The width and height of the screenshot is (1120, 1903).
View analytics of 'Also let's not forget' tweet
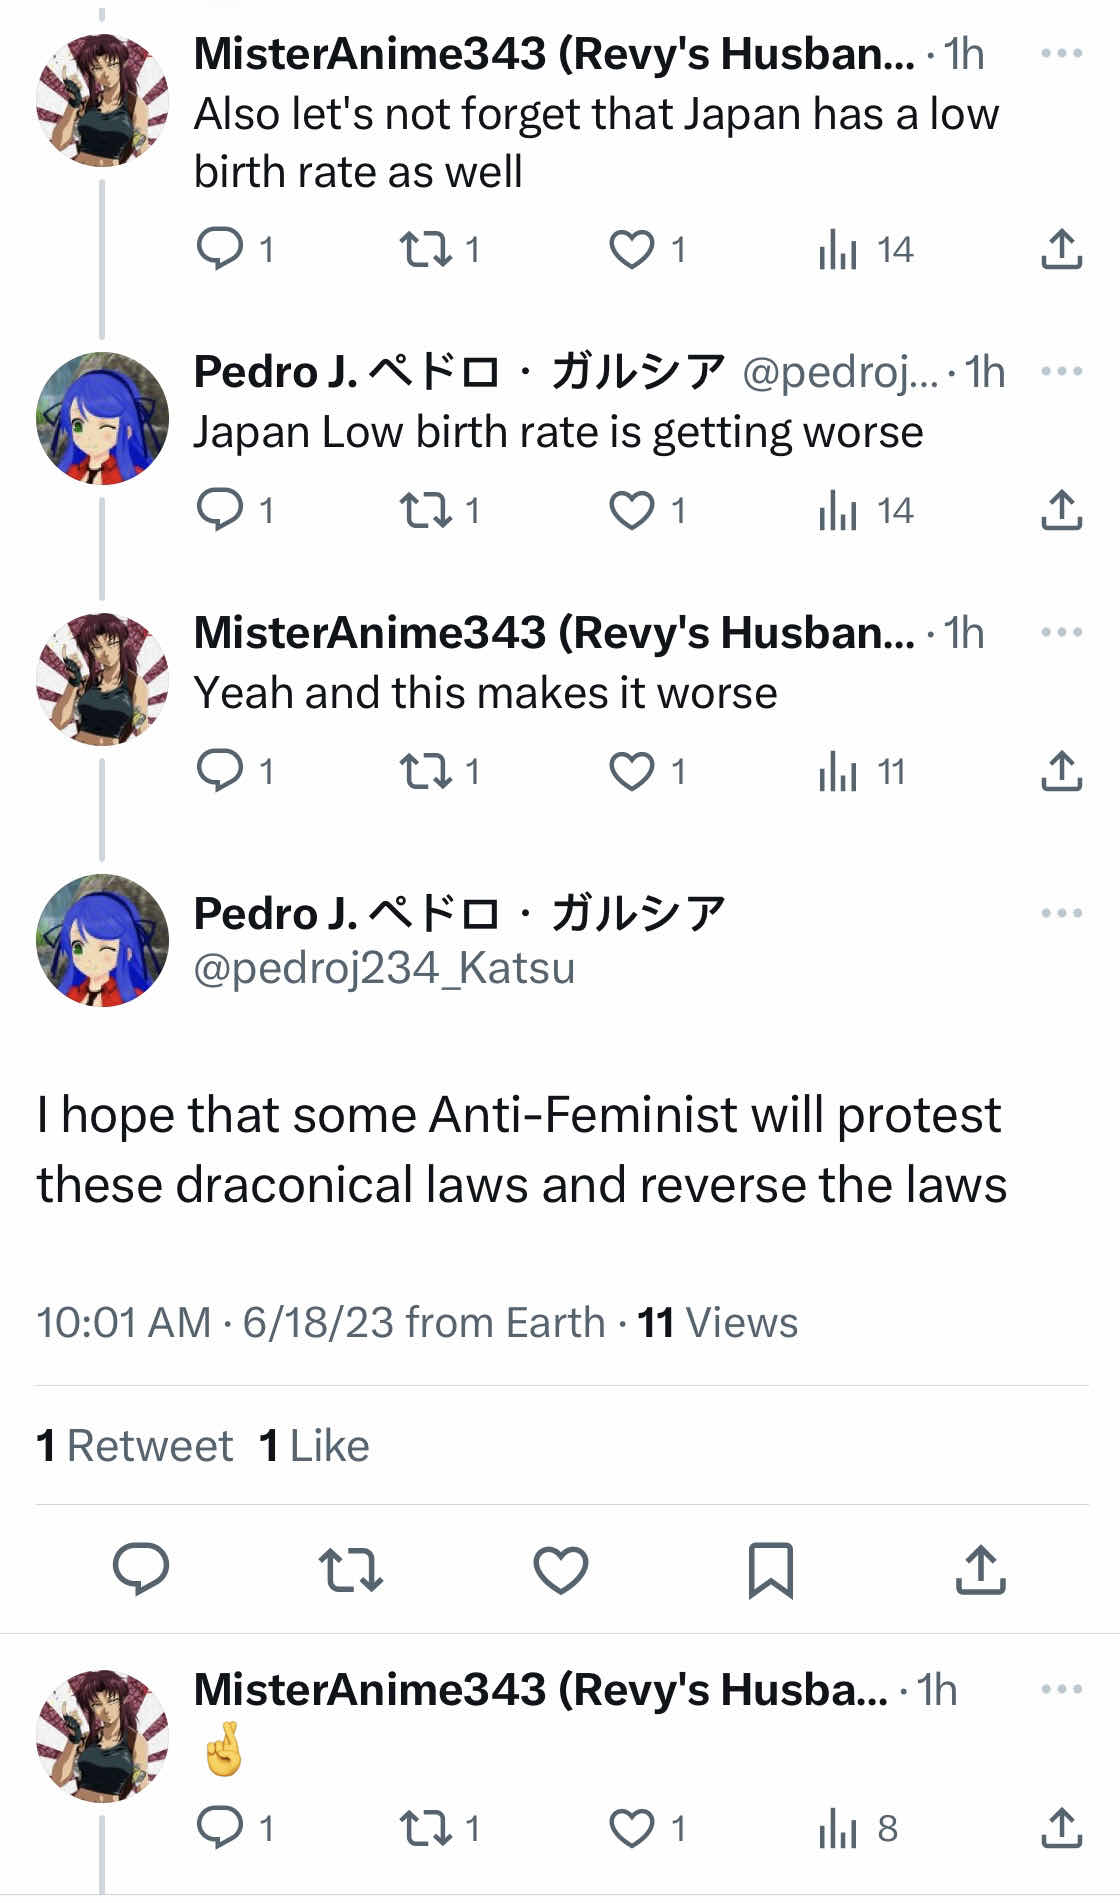[838, 249]
